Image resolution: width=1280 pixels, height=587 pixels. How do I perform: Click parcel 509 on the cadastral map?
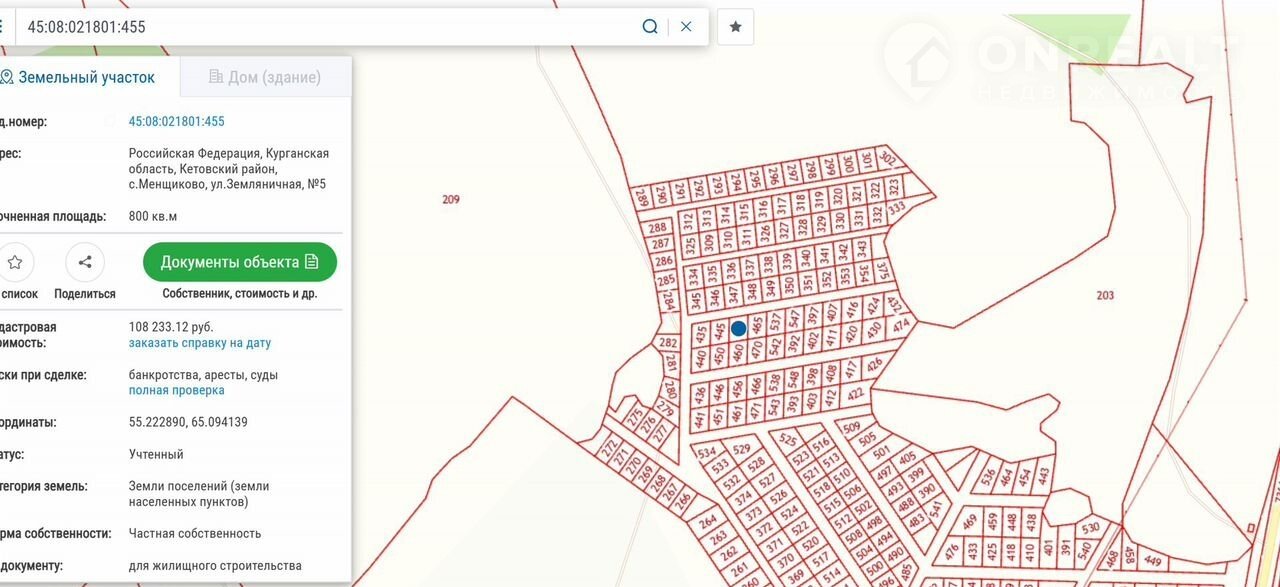852,429
